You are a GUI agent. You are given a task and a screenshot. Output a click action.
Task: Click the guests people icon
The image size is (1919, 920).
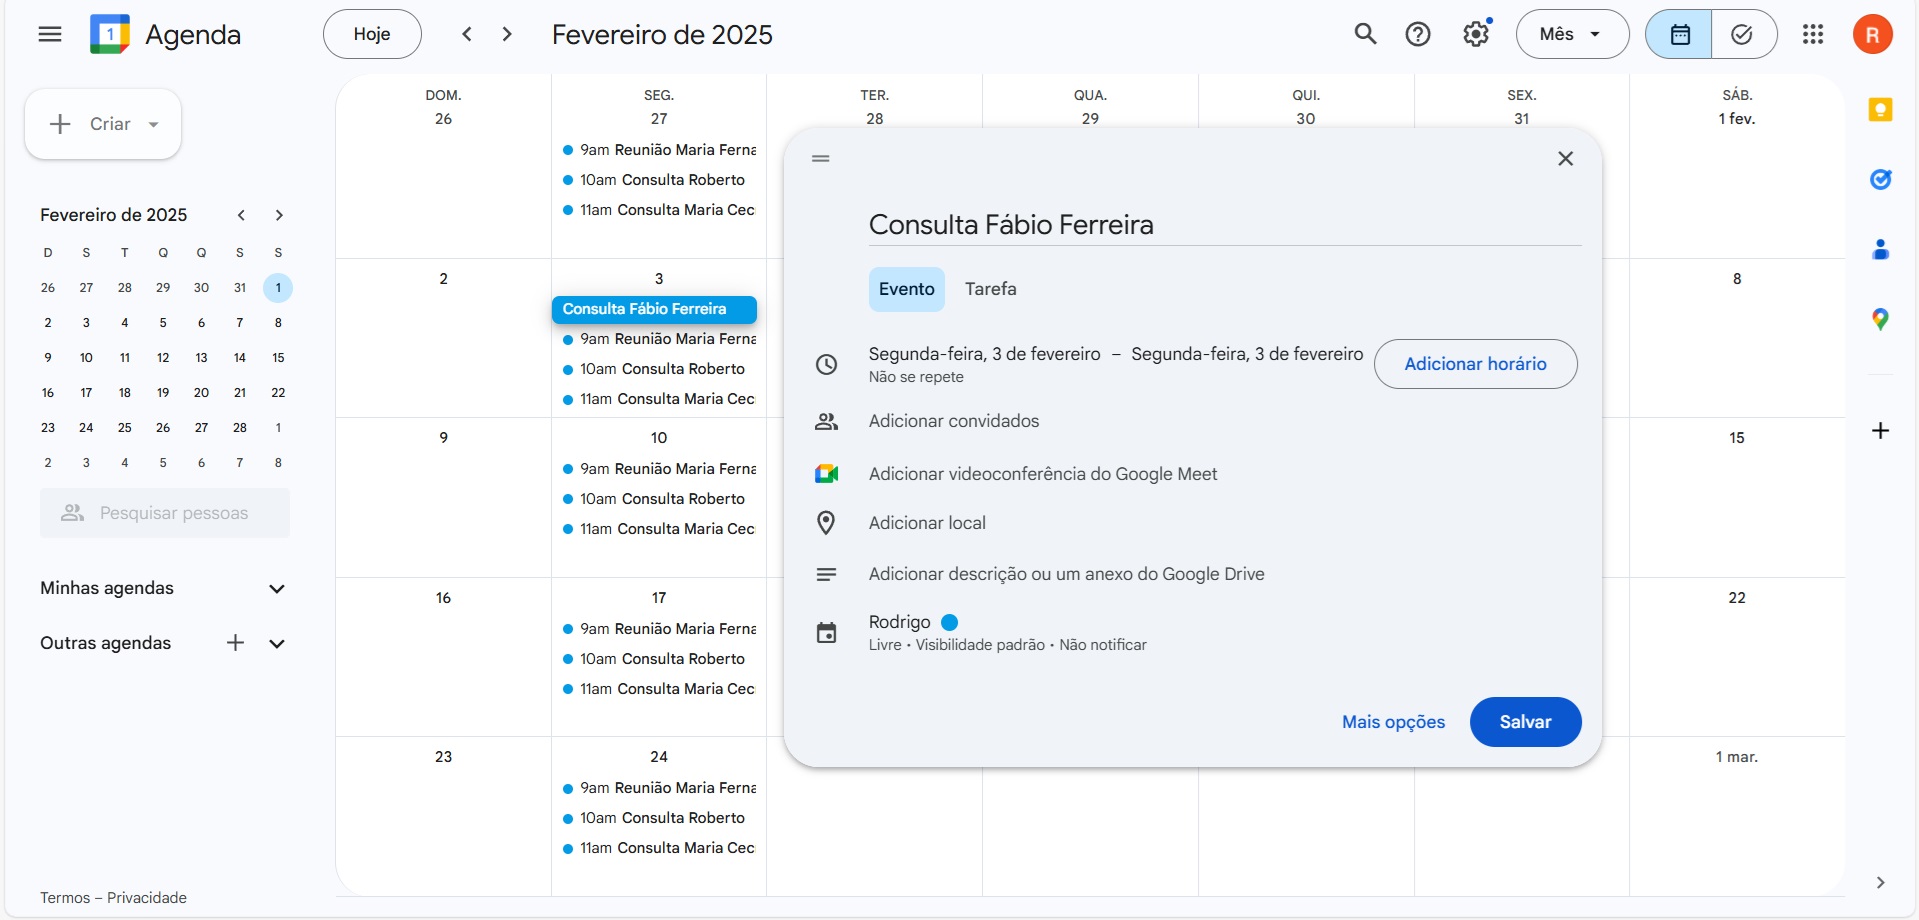pyautogui.click(x=826, y=421)
